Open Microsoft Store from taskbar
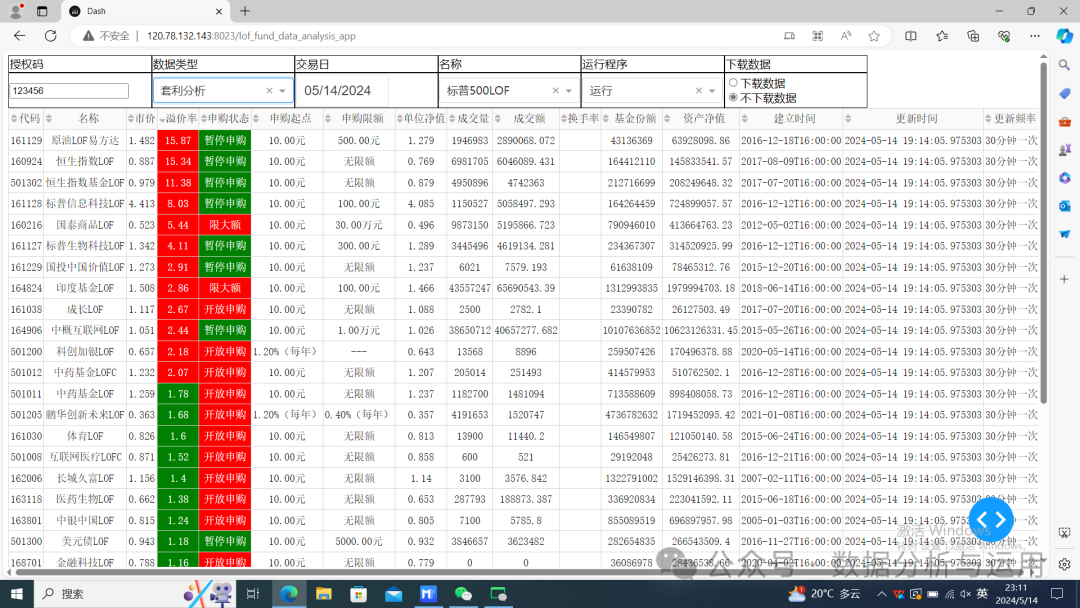This screenshot has height=608, width=1080. click(x=358, y=594)
